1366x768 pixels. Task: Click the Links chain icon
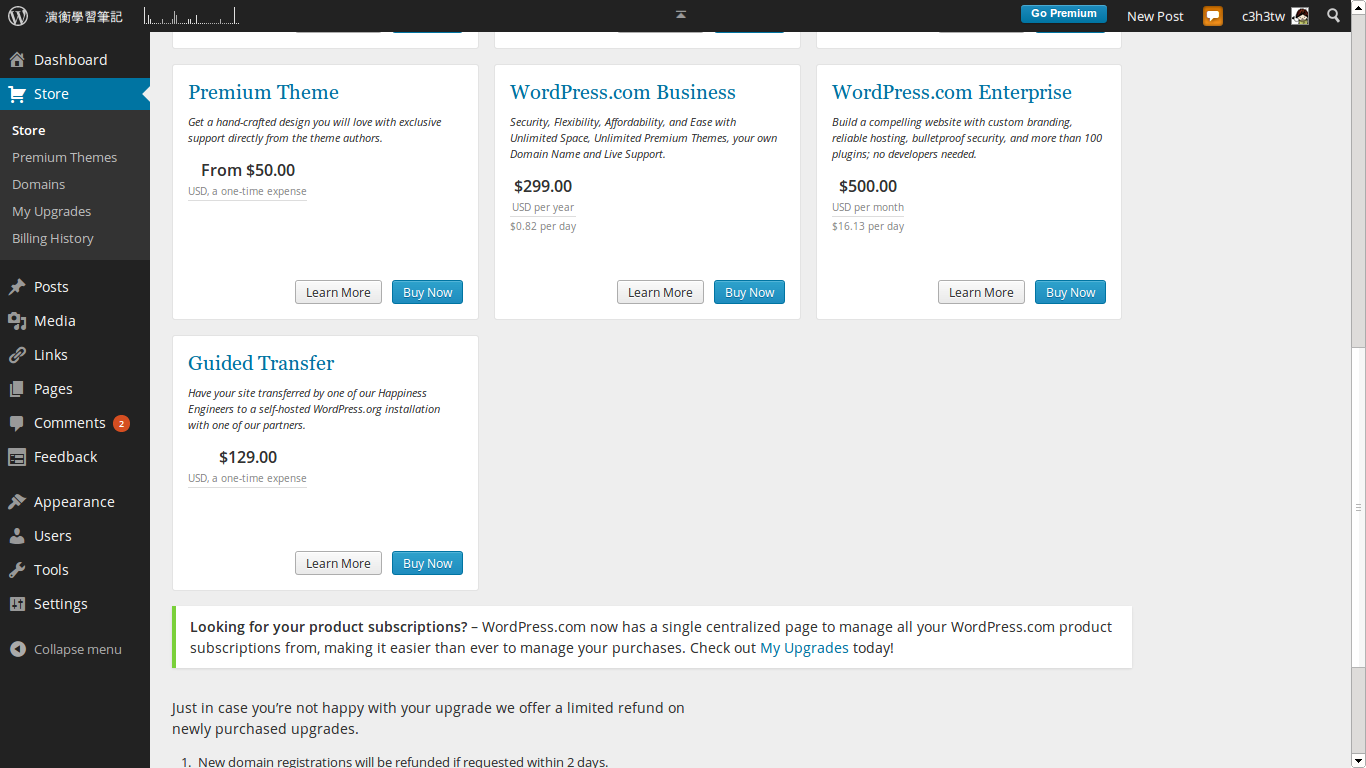click(x=17, y=355)
